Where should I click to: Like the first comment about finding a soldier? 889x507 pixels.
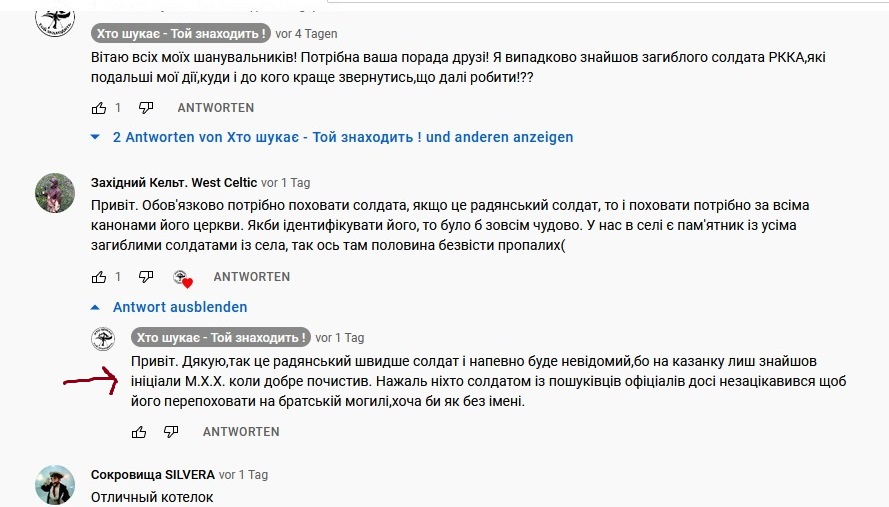click(99, 107)
